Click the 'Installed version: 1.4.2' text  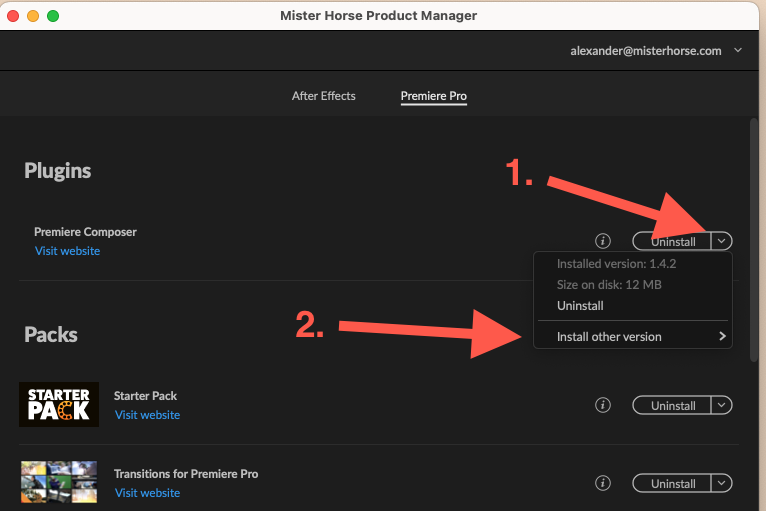(617, 264)
